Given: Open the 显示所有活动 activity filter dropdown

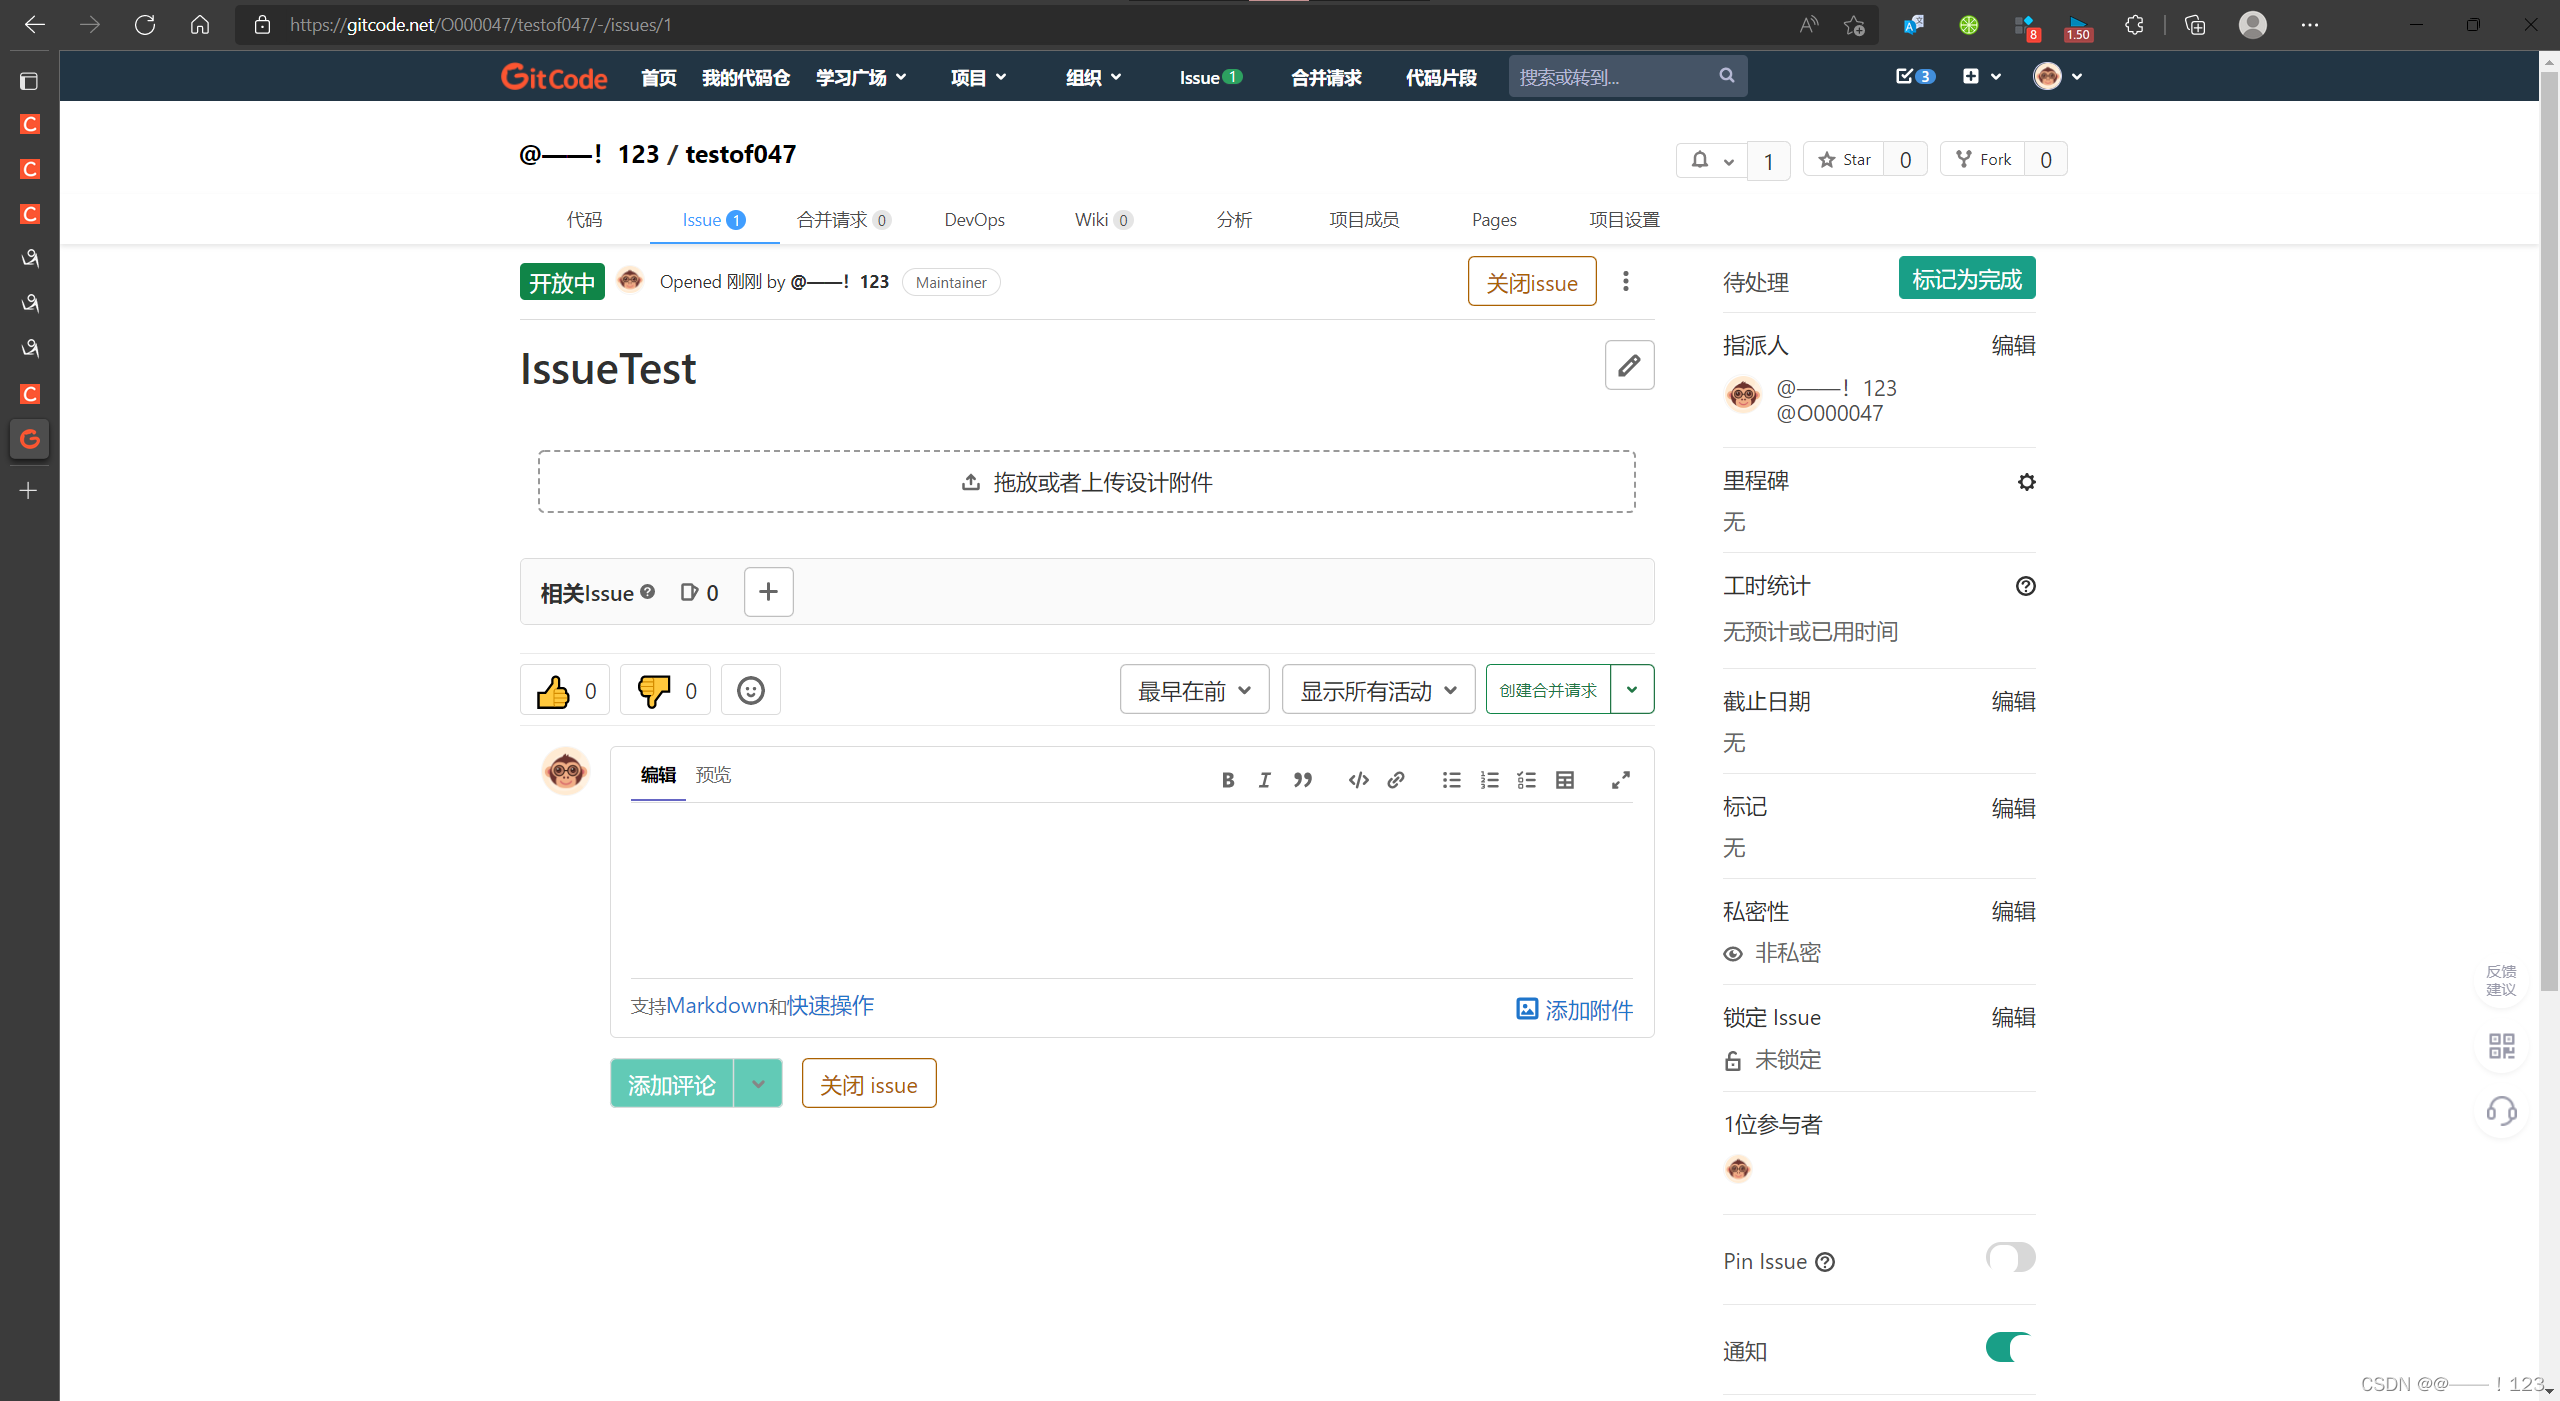Looking at the screenshot, I should [1377, 689].
